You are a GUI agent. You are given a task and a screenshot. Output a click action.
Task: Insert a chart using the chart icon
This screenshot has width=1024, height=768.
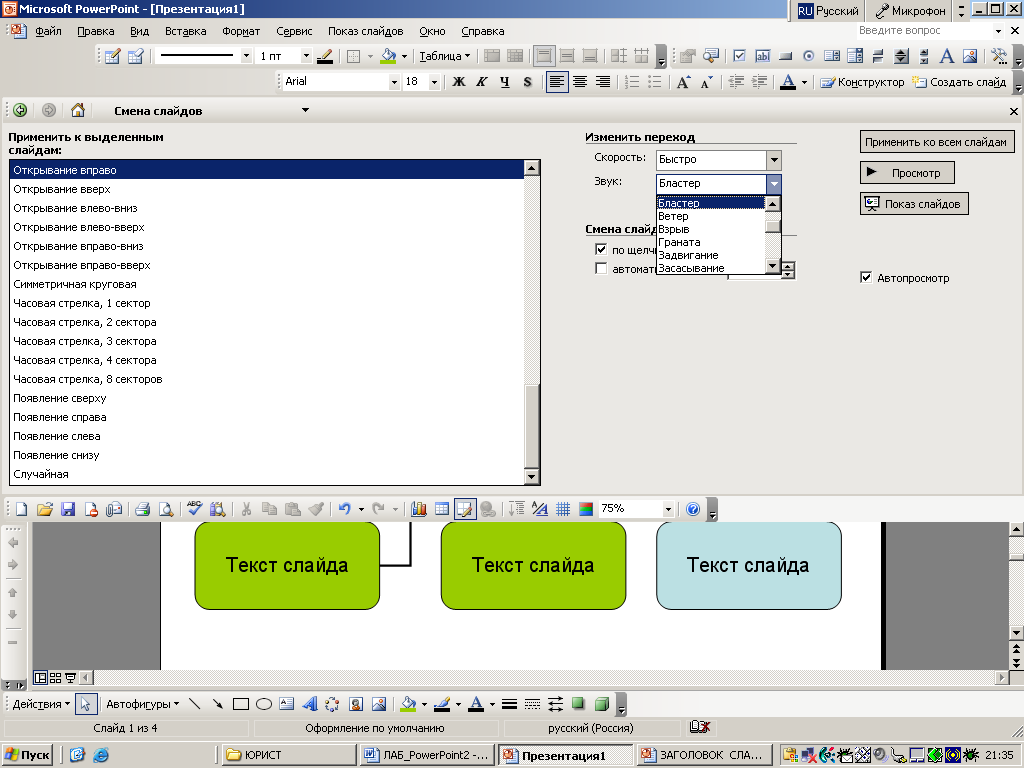(419, 509)
